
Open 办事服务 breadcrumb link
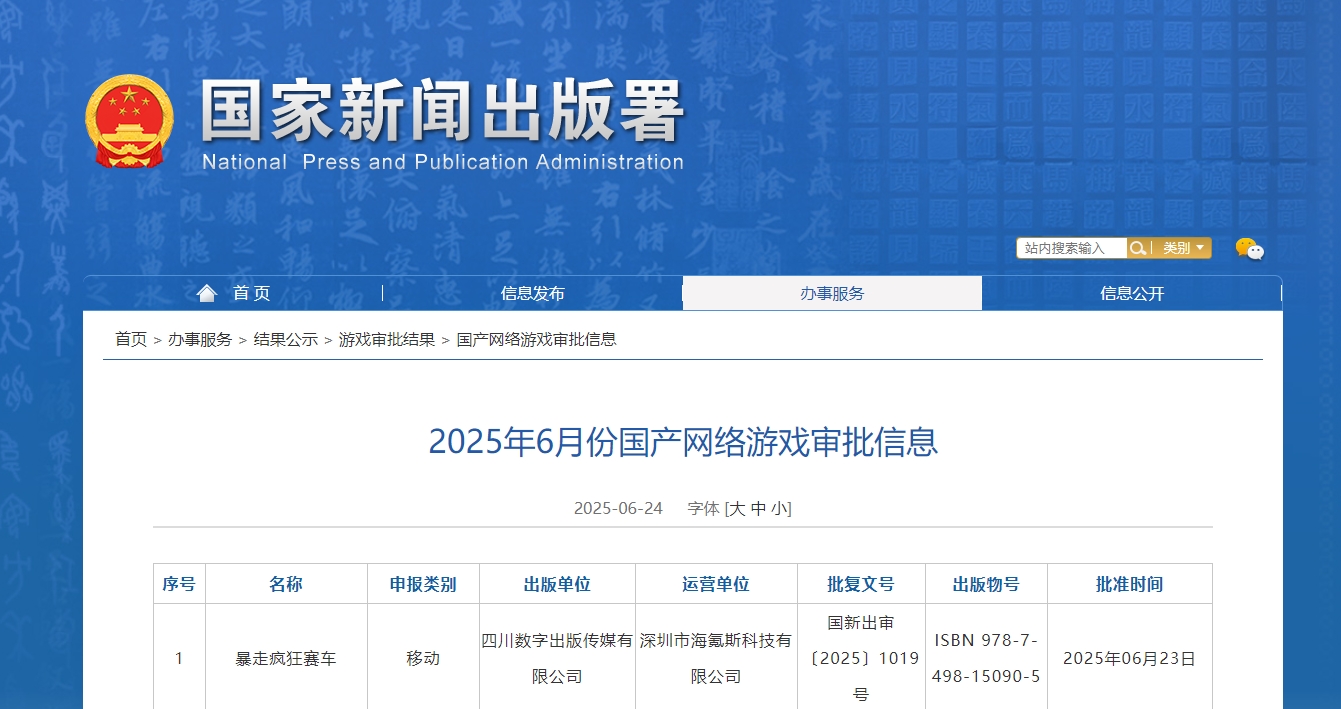(200, 339)
